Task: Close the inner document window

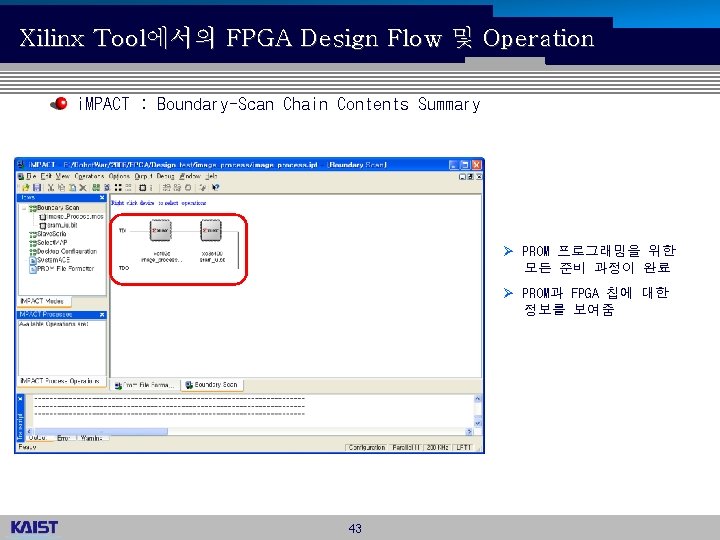Action: 478,176
